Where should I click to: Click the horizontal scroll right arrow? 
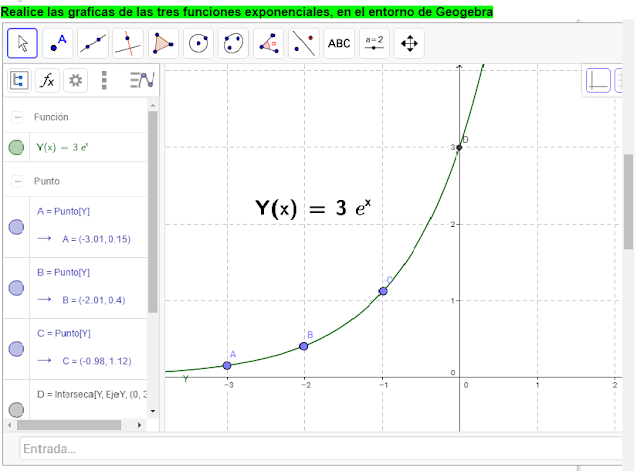[x=139, y=425]
